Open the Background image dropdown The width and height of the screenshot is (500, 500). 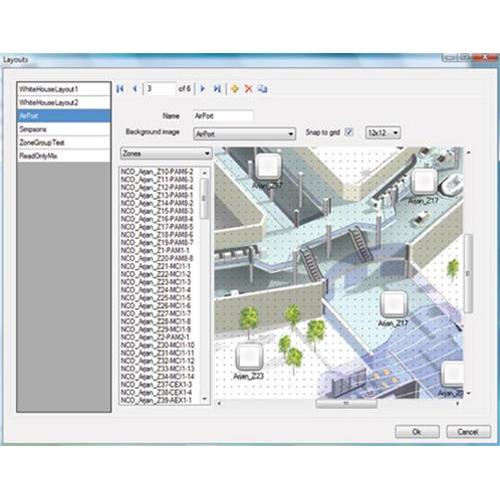tap(244, 134)
